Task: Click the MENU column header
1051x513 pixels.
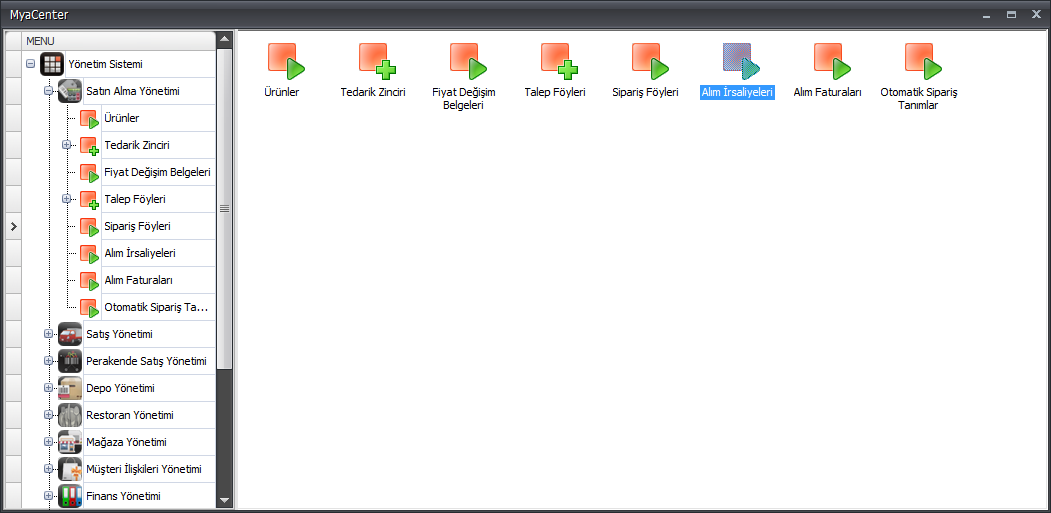Action: click(118, 40)
